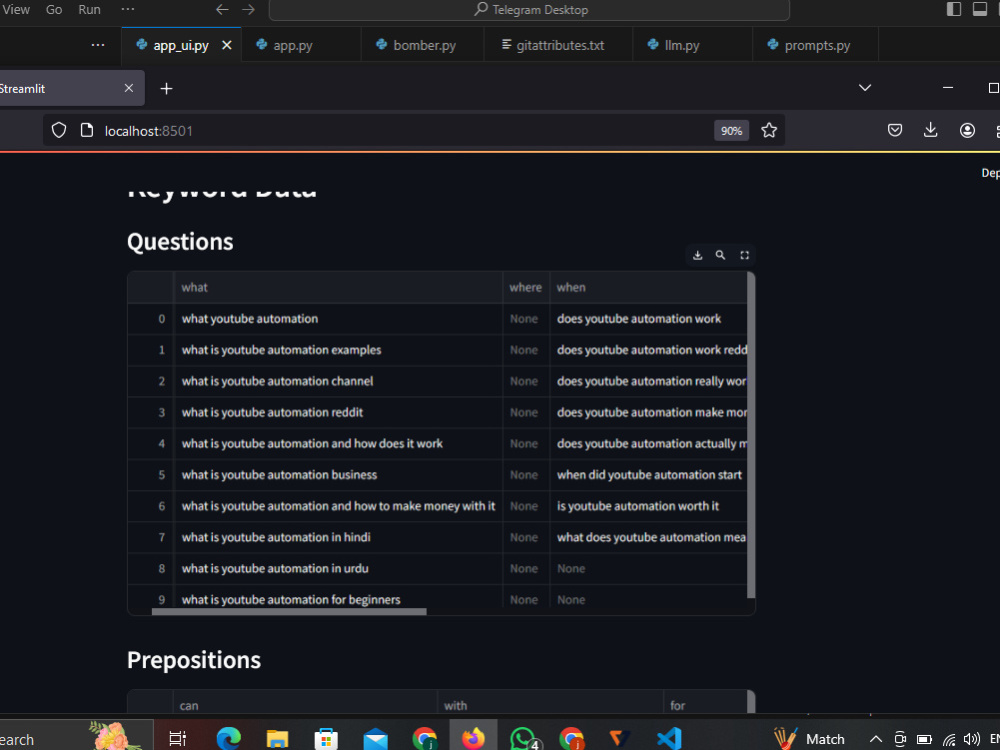Open the Wi-Fi network tray icon
The height and width of the screenshot is (750, 1000).
pos(950,739)
